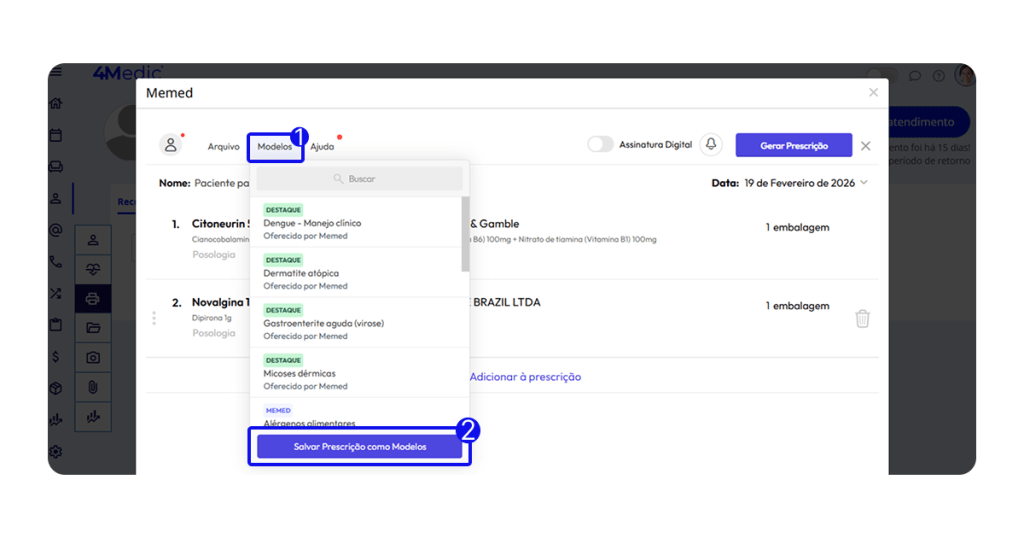The height and width of the screenshot is (538, 1024).
Task: Click the camera icon in records sidebar
Action: click(x=93, y=357)
